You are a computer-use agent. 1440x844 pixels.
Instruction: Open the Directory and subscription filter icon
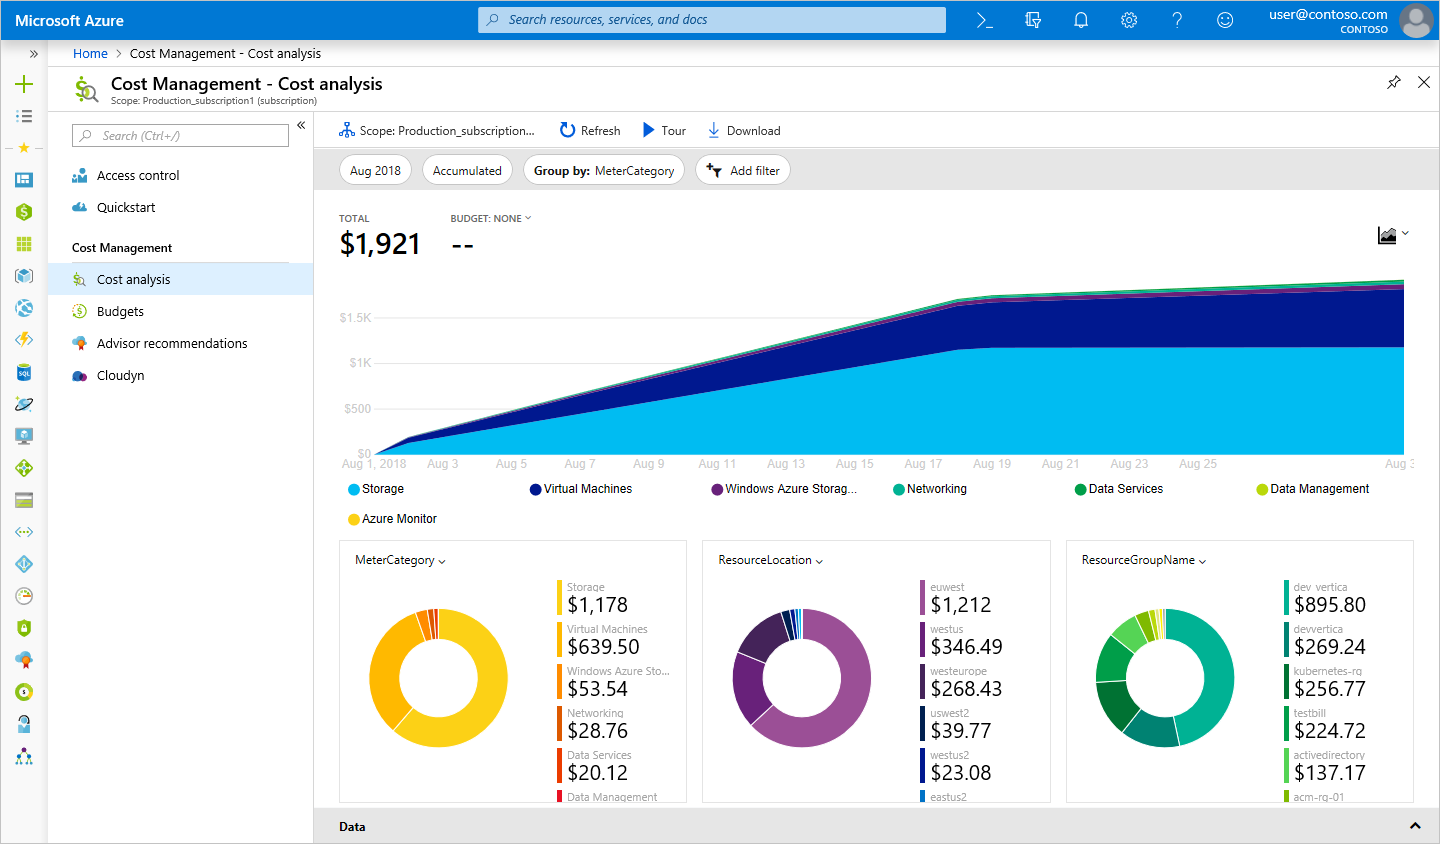pos(1033,20)
